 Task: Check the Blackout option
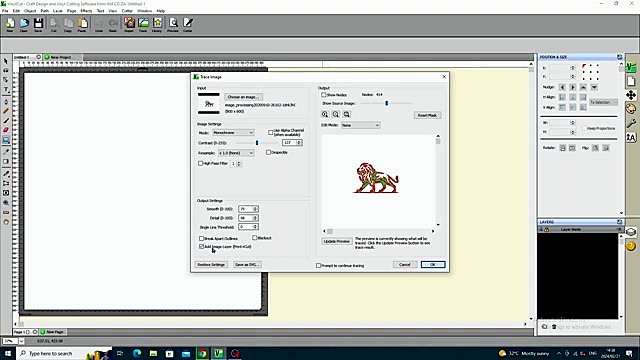pos(255,238)
